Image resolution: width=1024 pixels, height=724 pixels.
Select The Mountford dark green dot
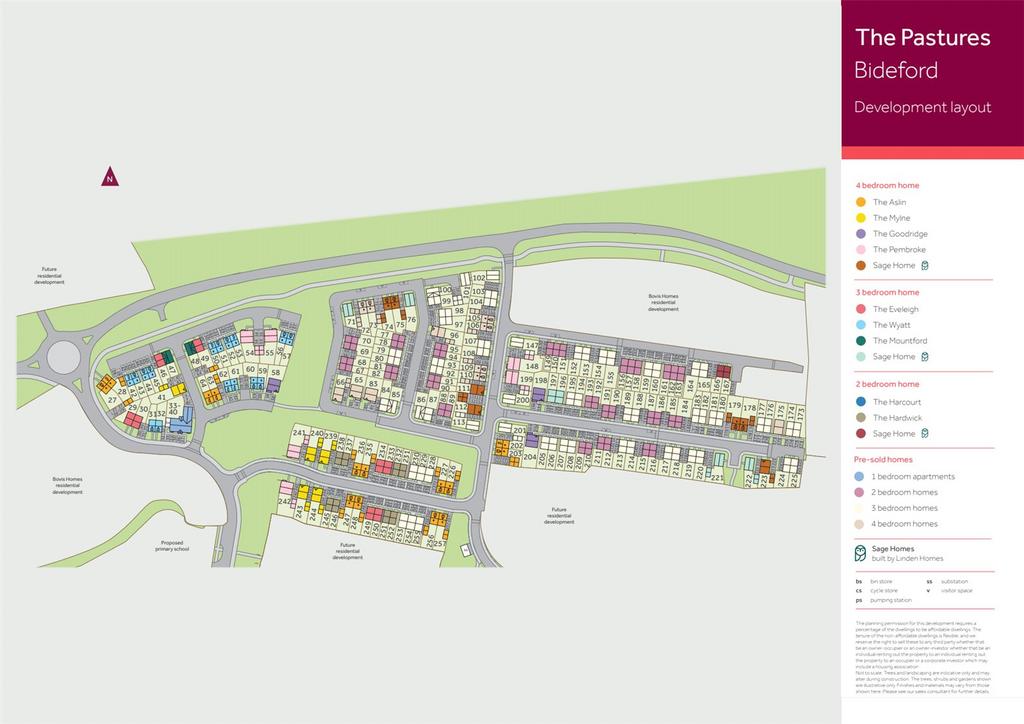861,340
